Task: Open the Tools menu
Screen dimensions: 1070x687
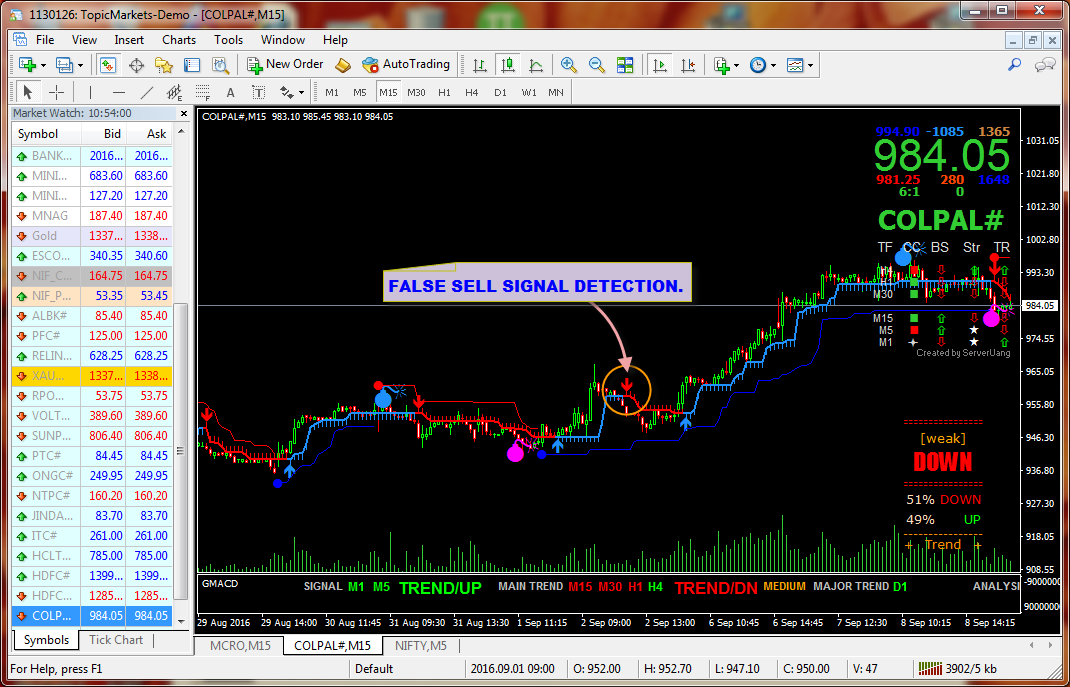Action: (x=229, y=40)
